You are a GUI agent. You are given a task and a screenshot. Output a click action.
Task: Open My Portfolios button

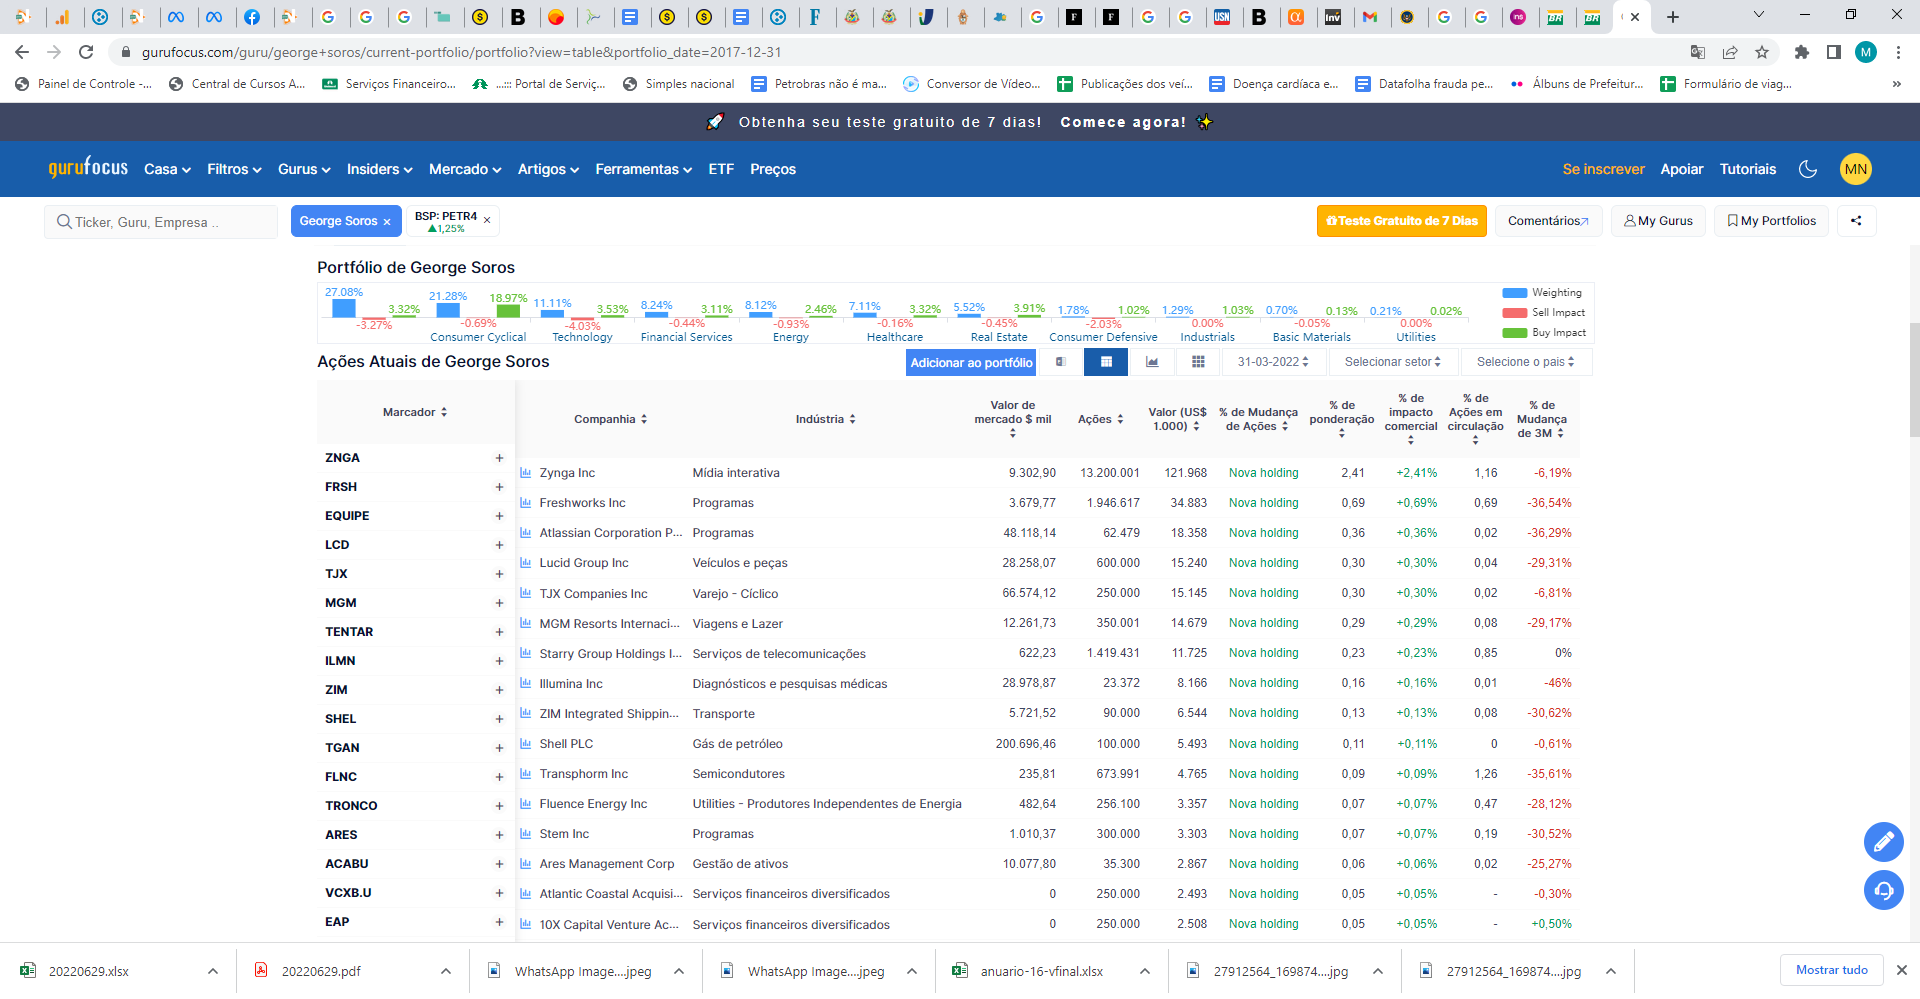pos(1771,221)
